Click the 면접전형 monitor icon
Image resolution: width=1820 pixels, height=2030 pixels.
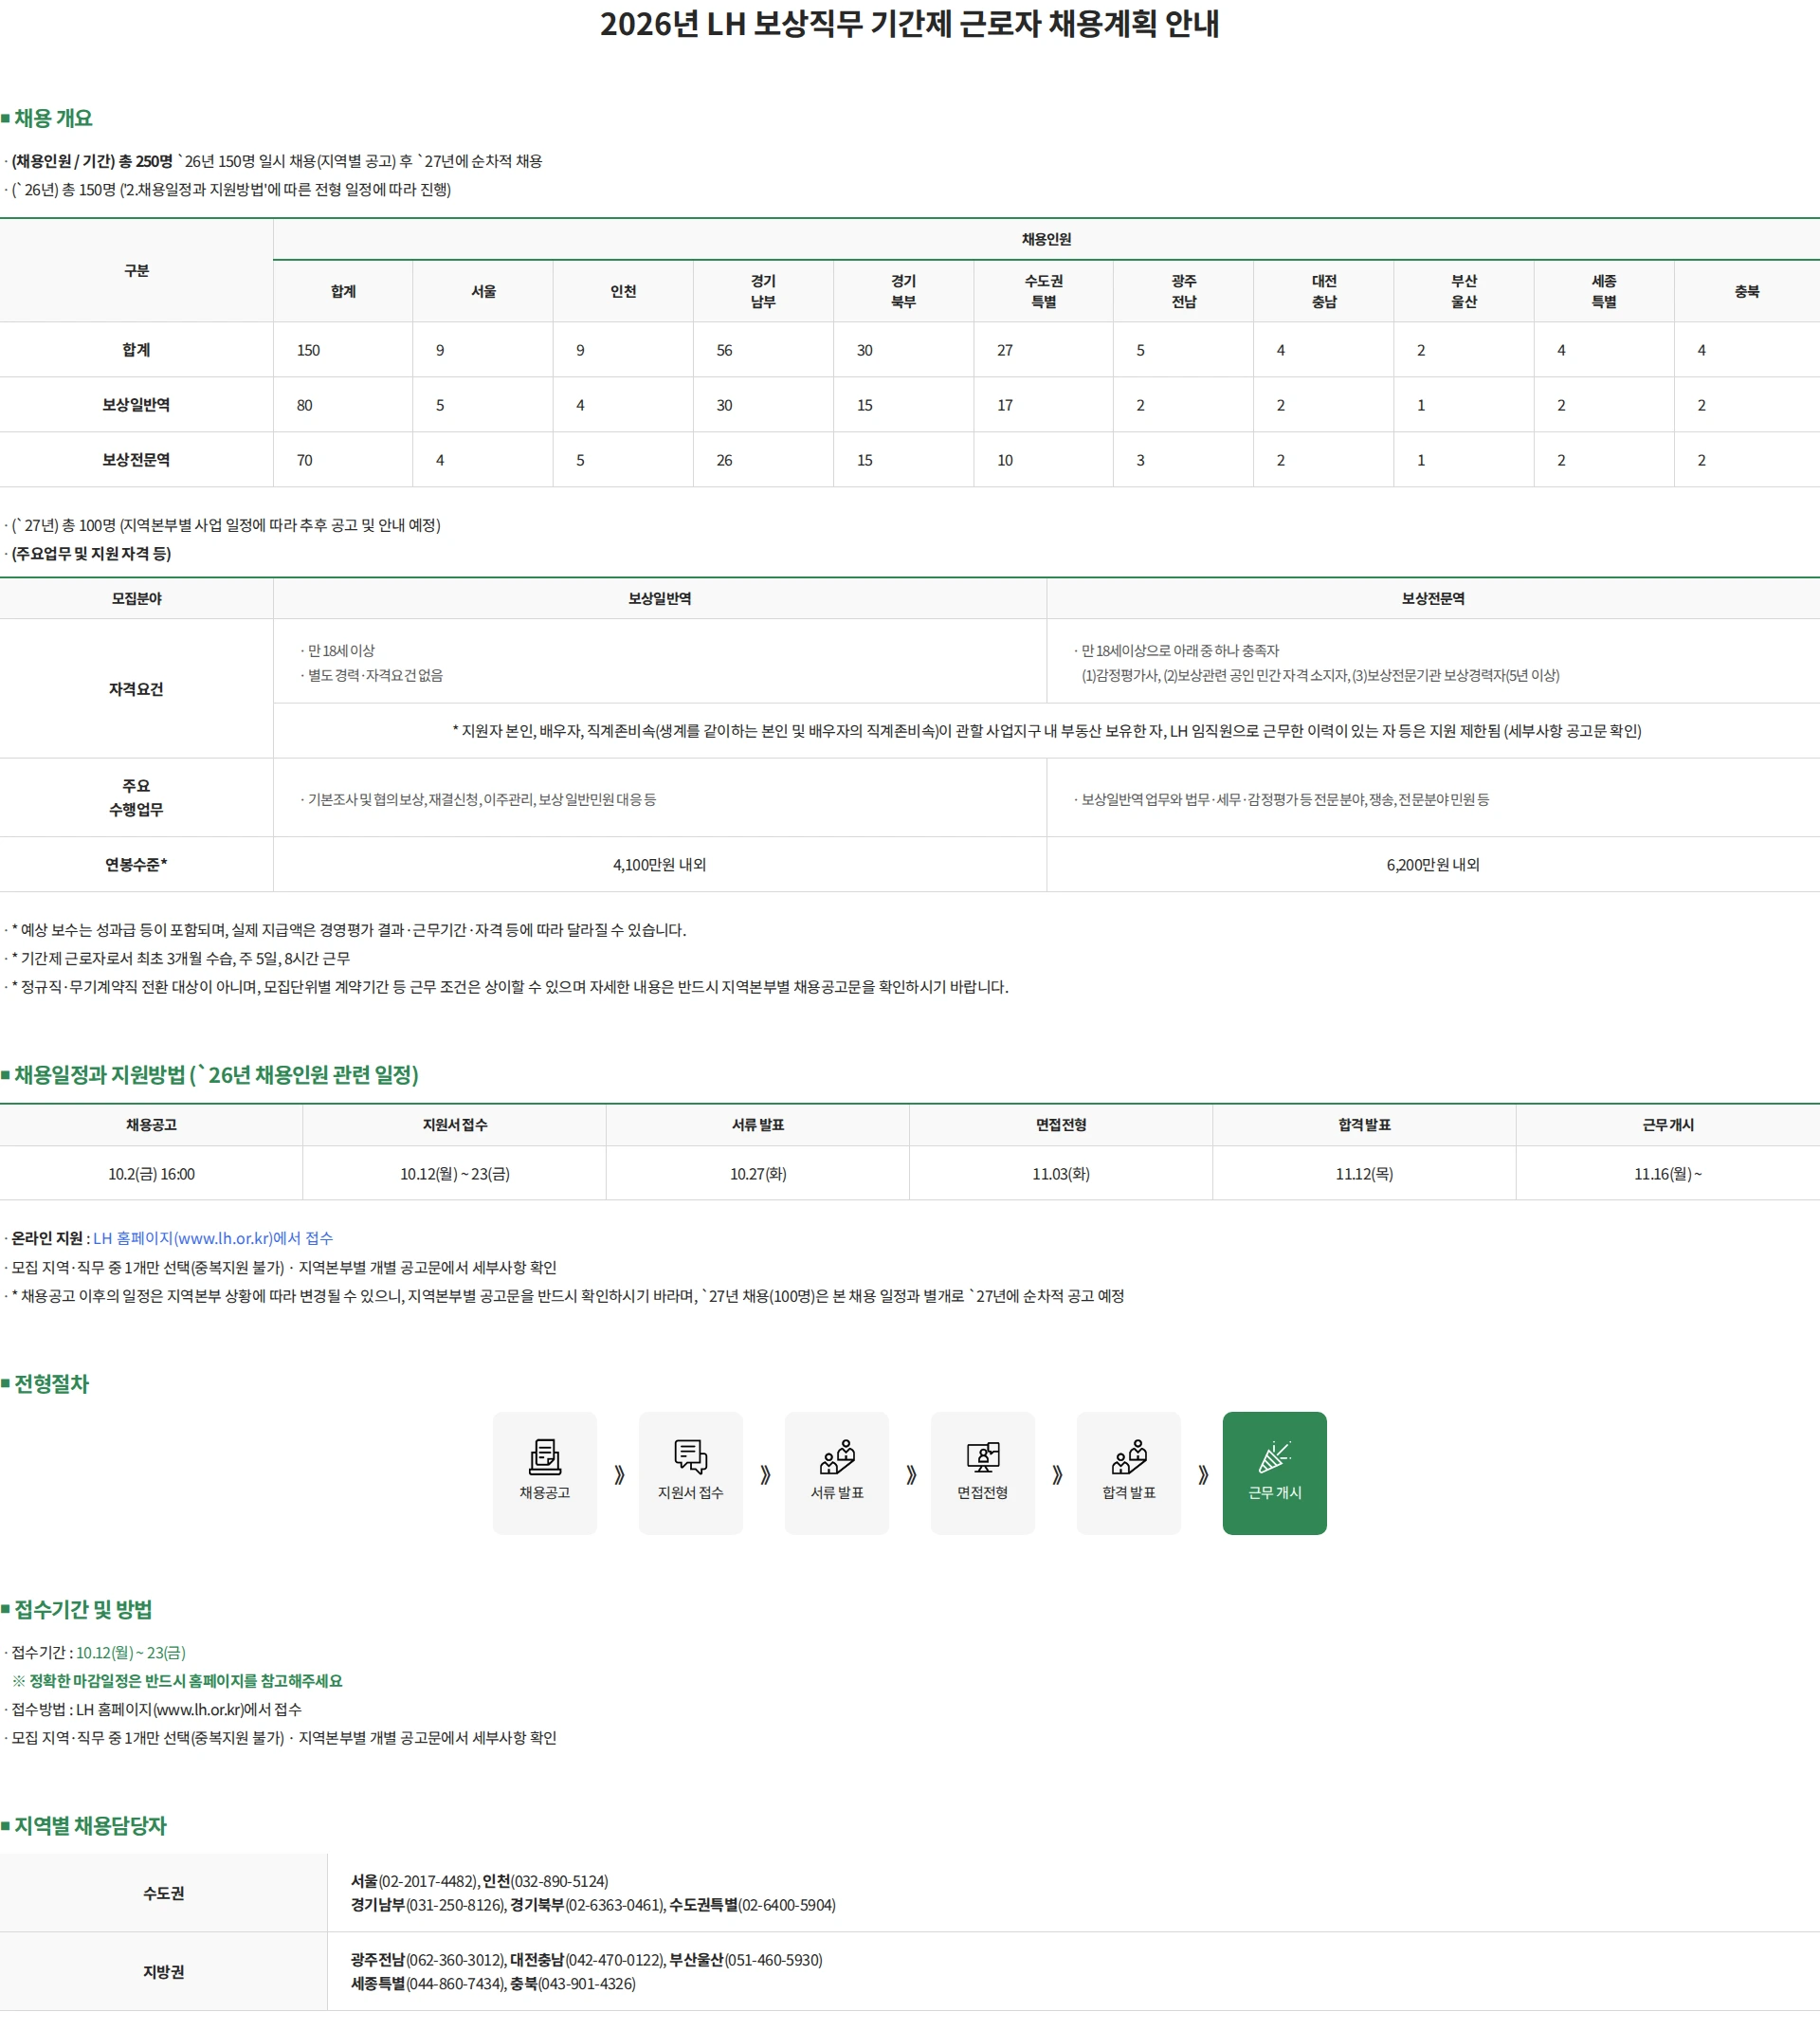[983, 1456]
